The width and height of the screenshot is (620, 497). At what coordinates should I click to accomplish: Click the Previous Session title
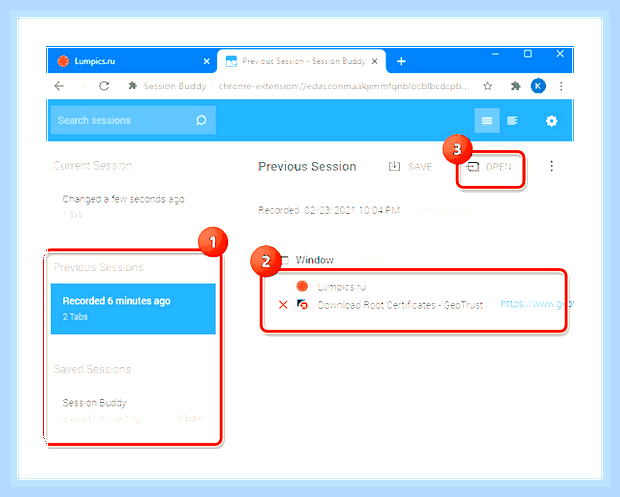(x=307, y=166)
